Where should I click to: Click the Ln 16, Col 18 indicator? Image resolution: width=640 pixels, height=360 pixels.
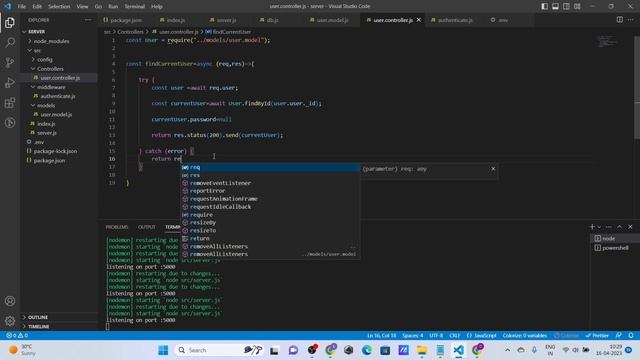click(381, 335)
